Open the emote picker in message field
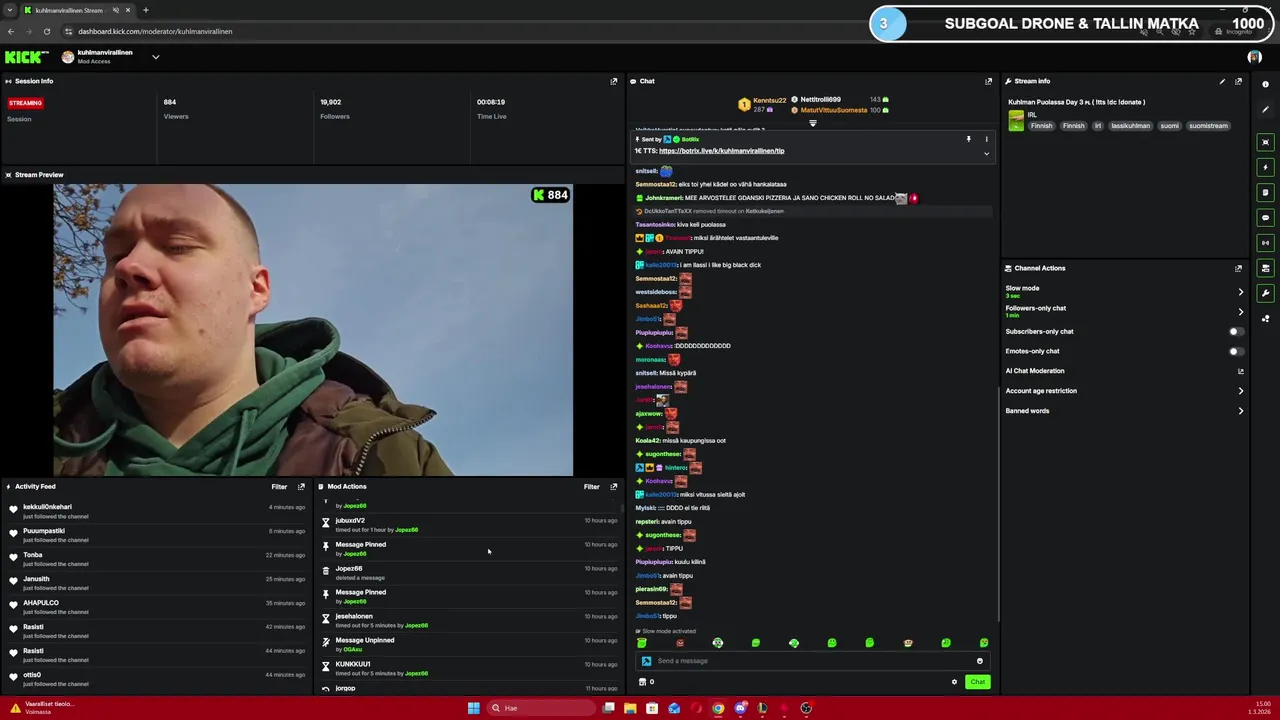This screenshot has width=1280, height=720. (980, 661)
